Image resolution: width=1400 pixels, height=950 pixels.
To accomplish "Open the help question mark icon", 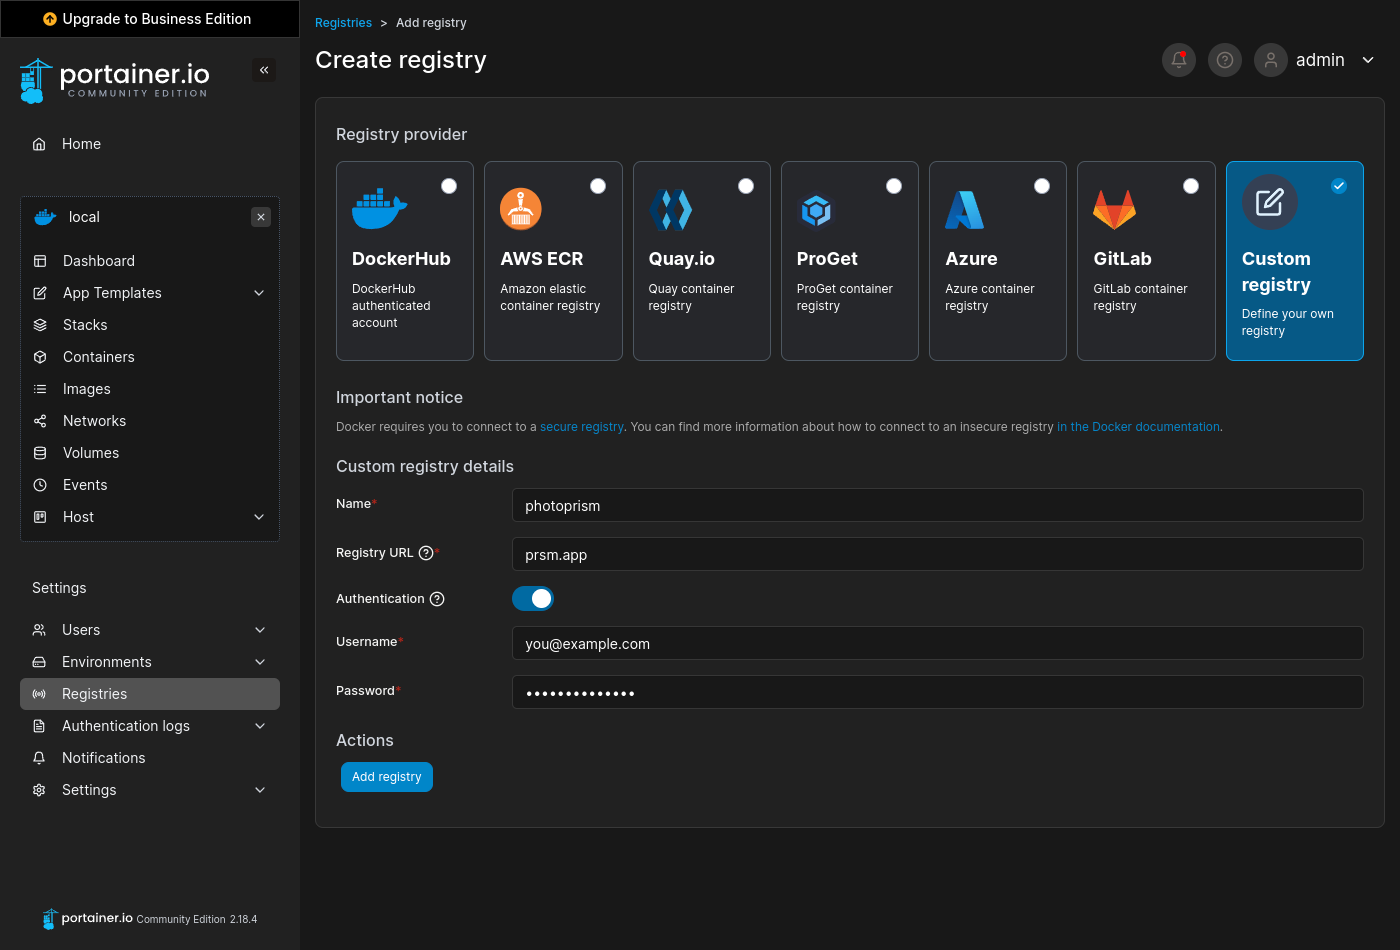I will [x=1224, y=60].
